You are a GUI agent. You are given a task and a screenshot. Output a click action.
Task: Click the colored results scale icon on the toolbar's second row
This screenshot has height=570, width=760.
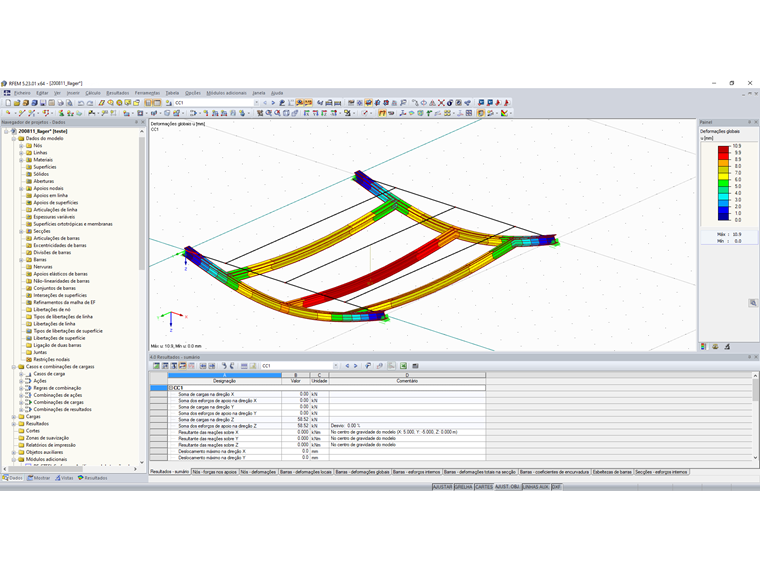pyautogui.click(x=504, y=113)
